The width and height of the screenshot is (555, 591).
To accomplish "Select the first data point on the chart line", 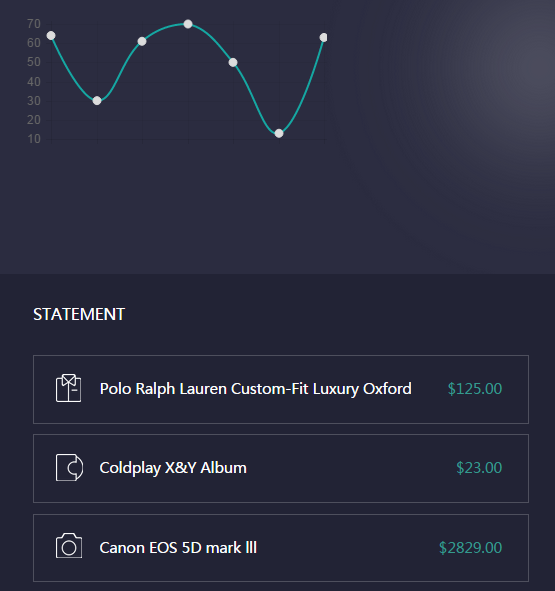I will (x=51, y=35).
